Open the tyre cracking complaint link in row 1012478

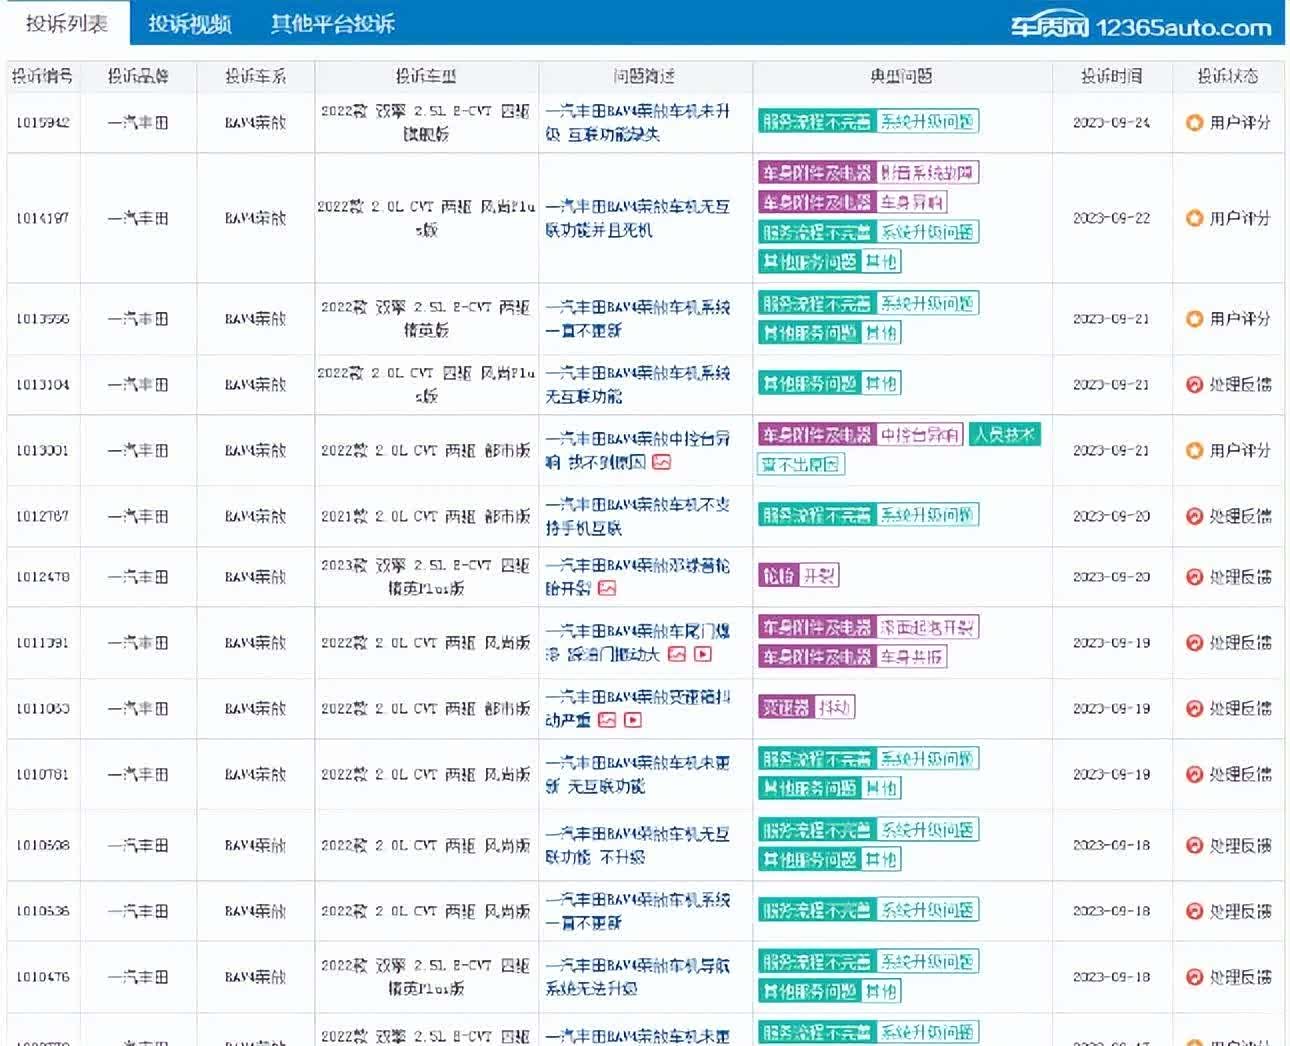click(x=638, y=577)
